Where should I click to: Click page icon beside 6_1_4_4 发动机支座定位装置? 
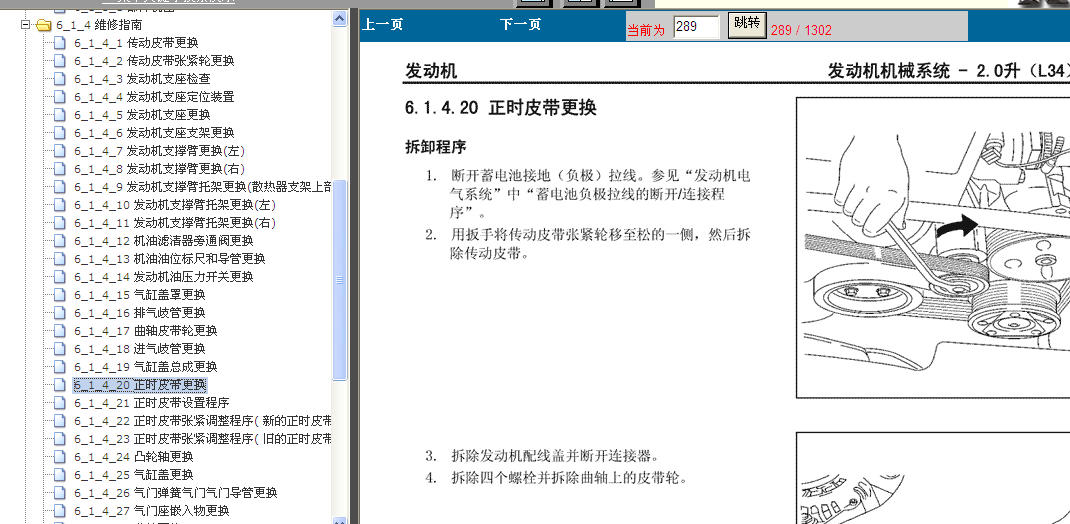point(60,97)
